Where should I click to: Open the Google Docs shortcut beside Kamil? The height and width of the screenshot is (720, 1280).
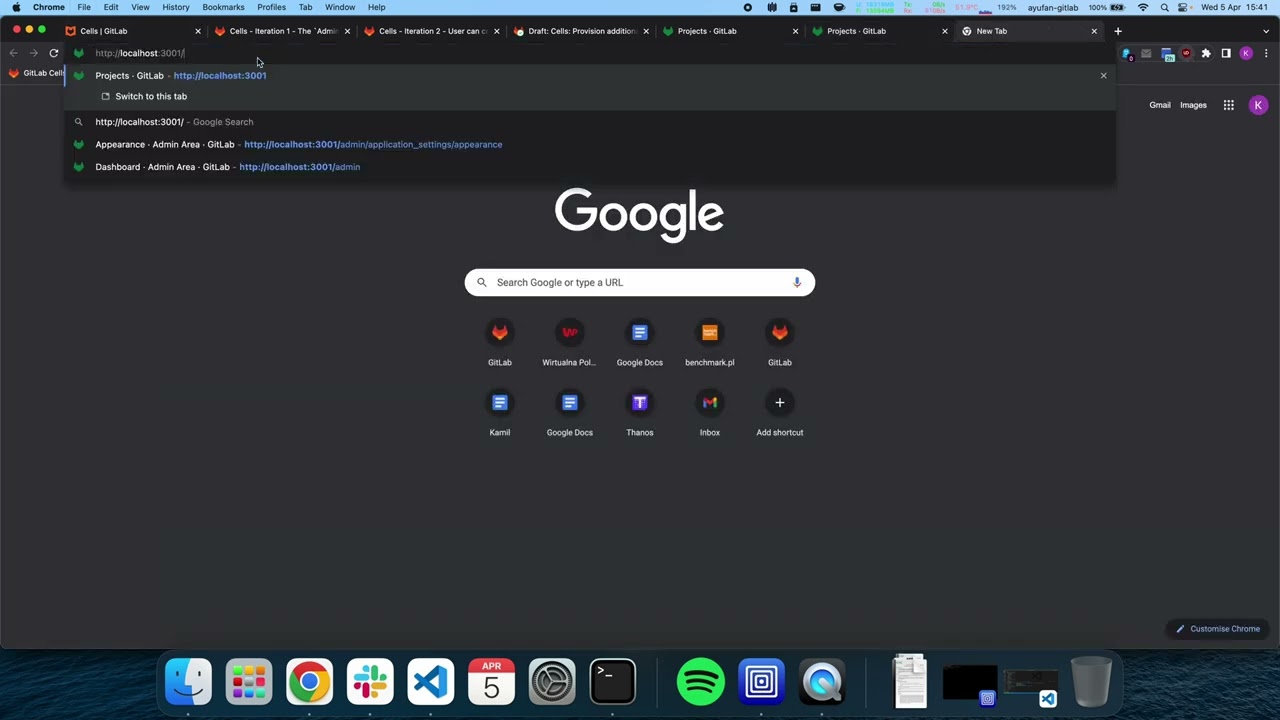pyautogui.click(x=569, y=413)
